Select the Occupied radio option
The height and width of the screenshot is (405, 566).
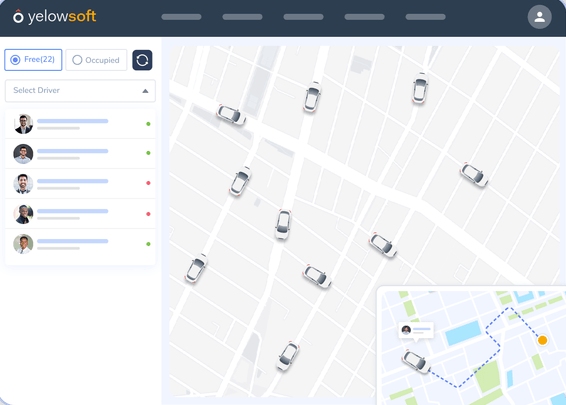[x=96, y=60]
